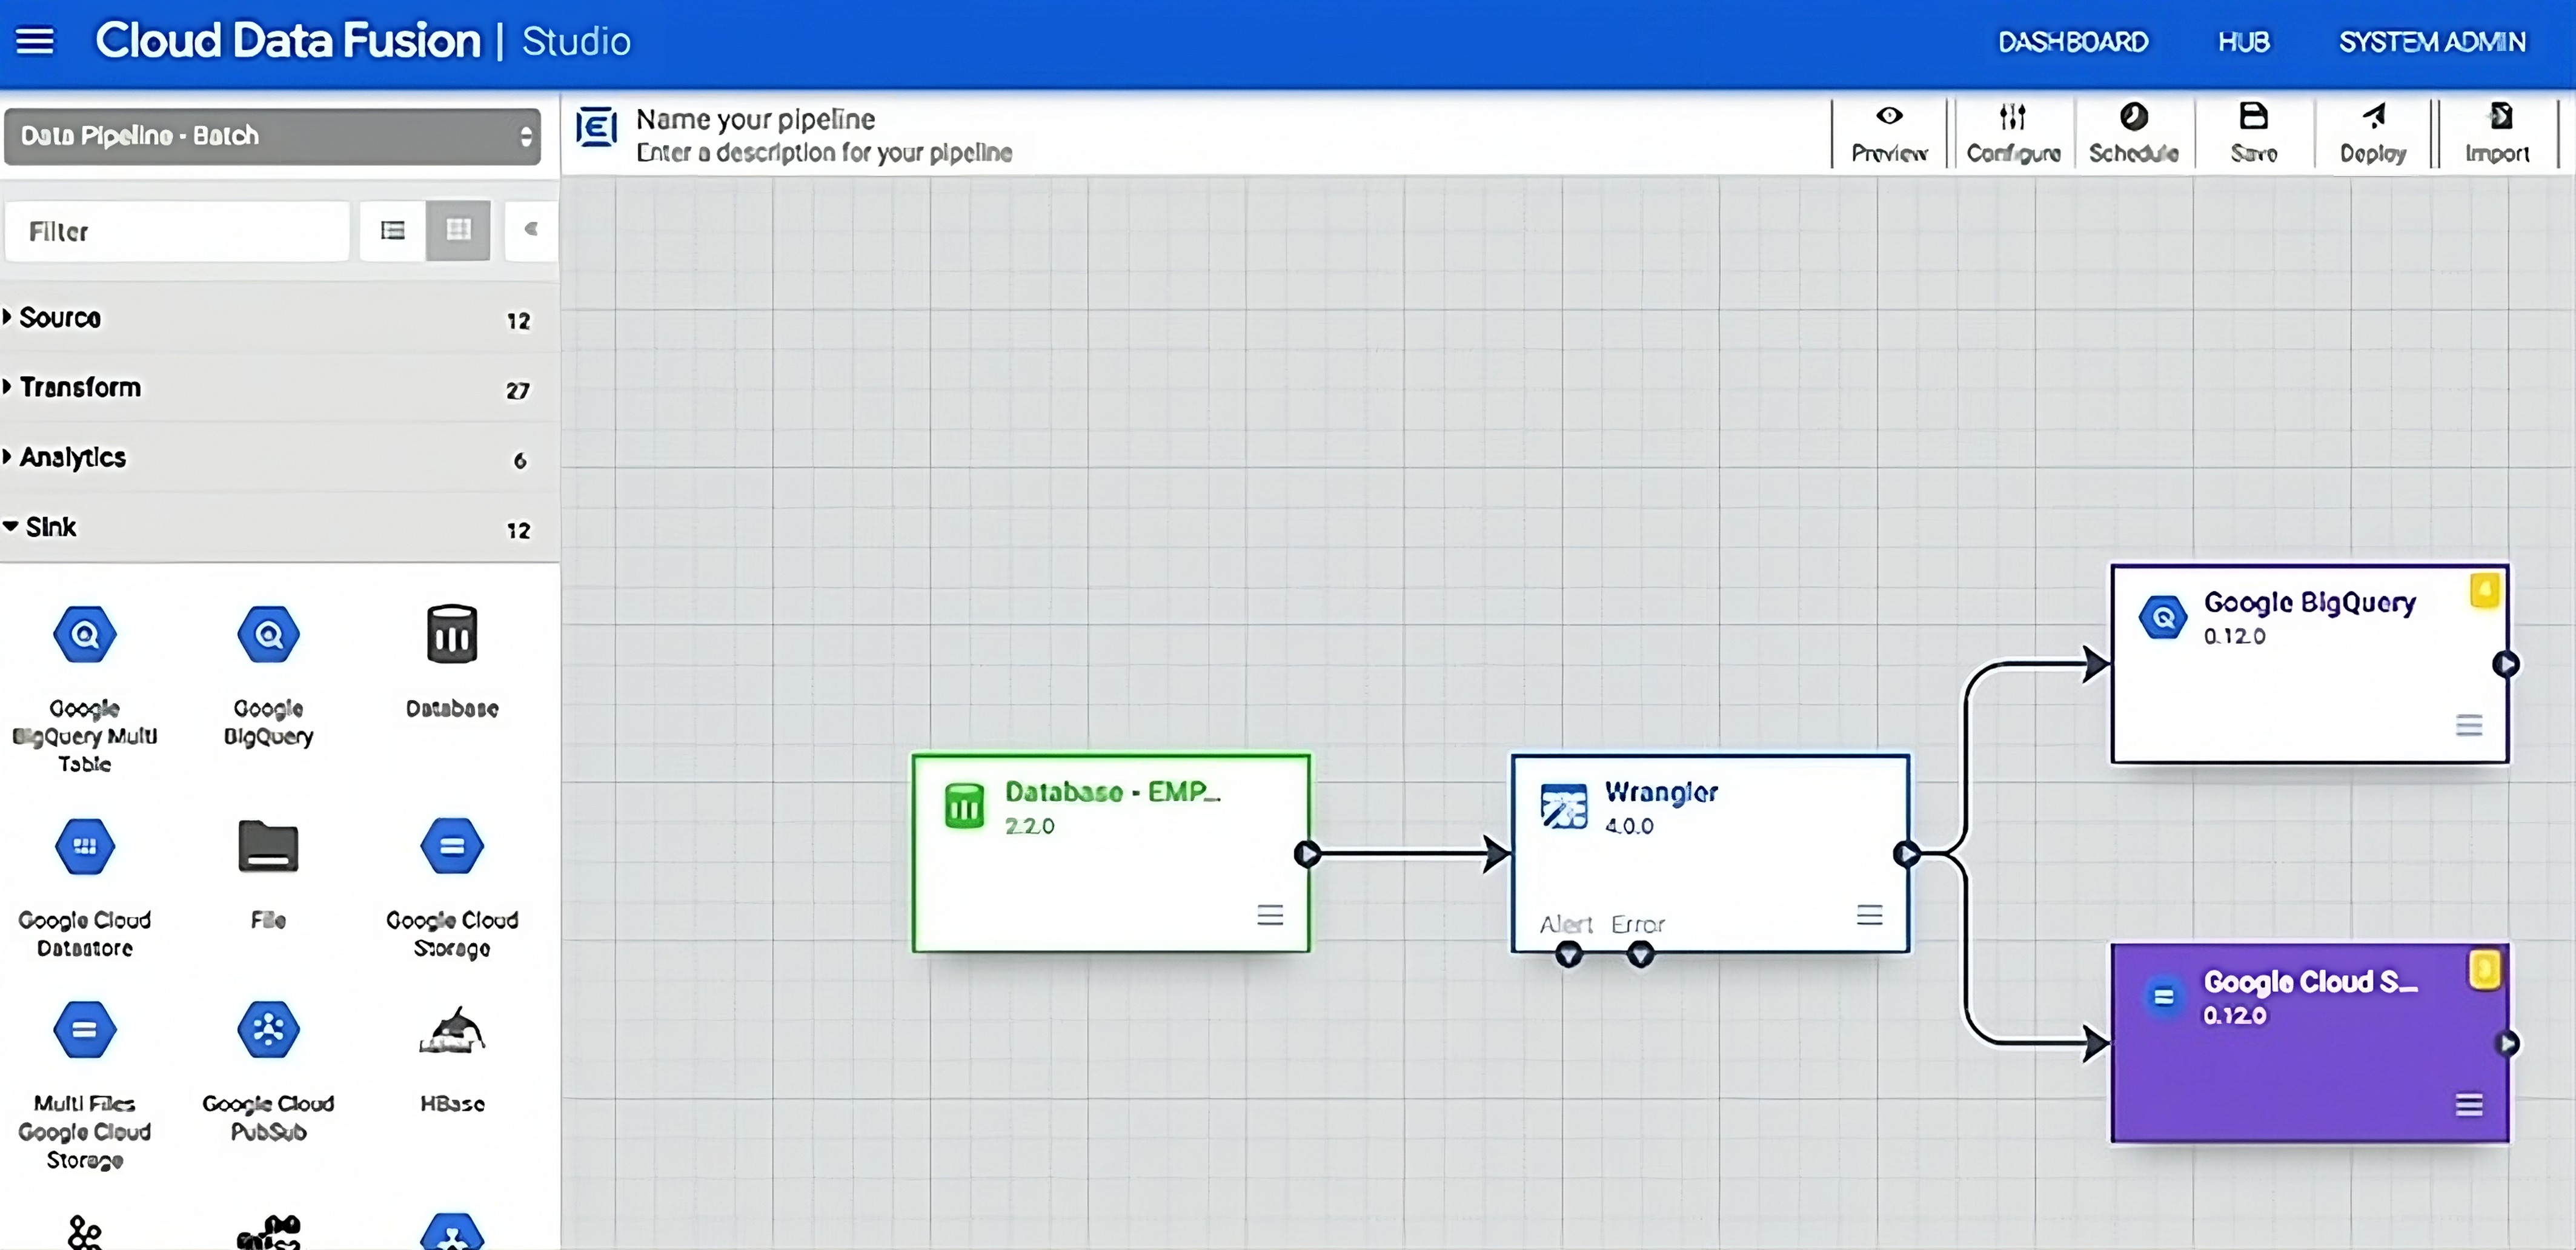The height and width of the screenshot is (1250, 2576).
Task: Open the Wrangler node hamburger menu
Action: [1869, 915]
